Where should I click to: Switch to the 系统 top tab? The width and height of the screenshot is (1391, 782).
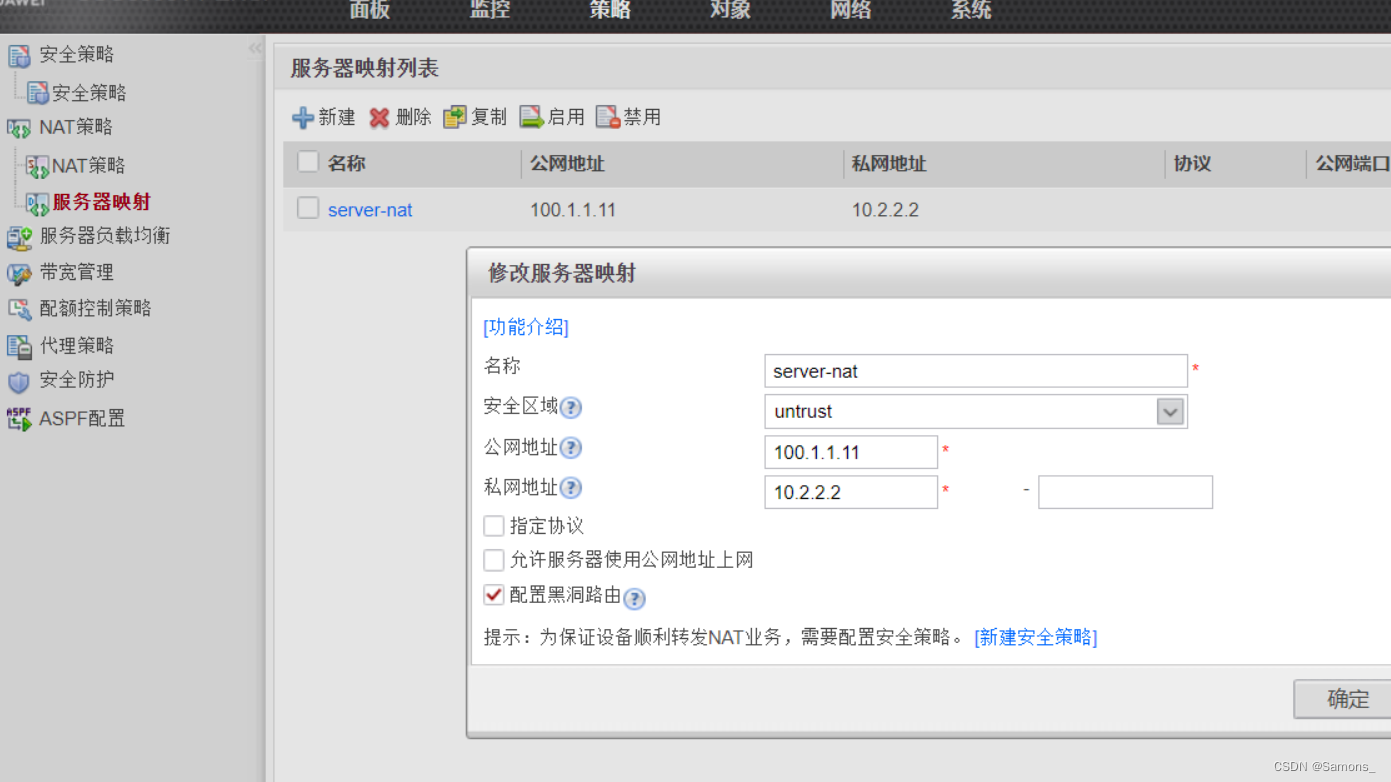[971, 10]
